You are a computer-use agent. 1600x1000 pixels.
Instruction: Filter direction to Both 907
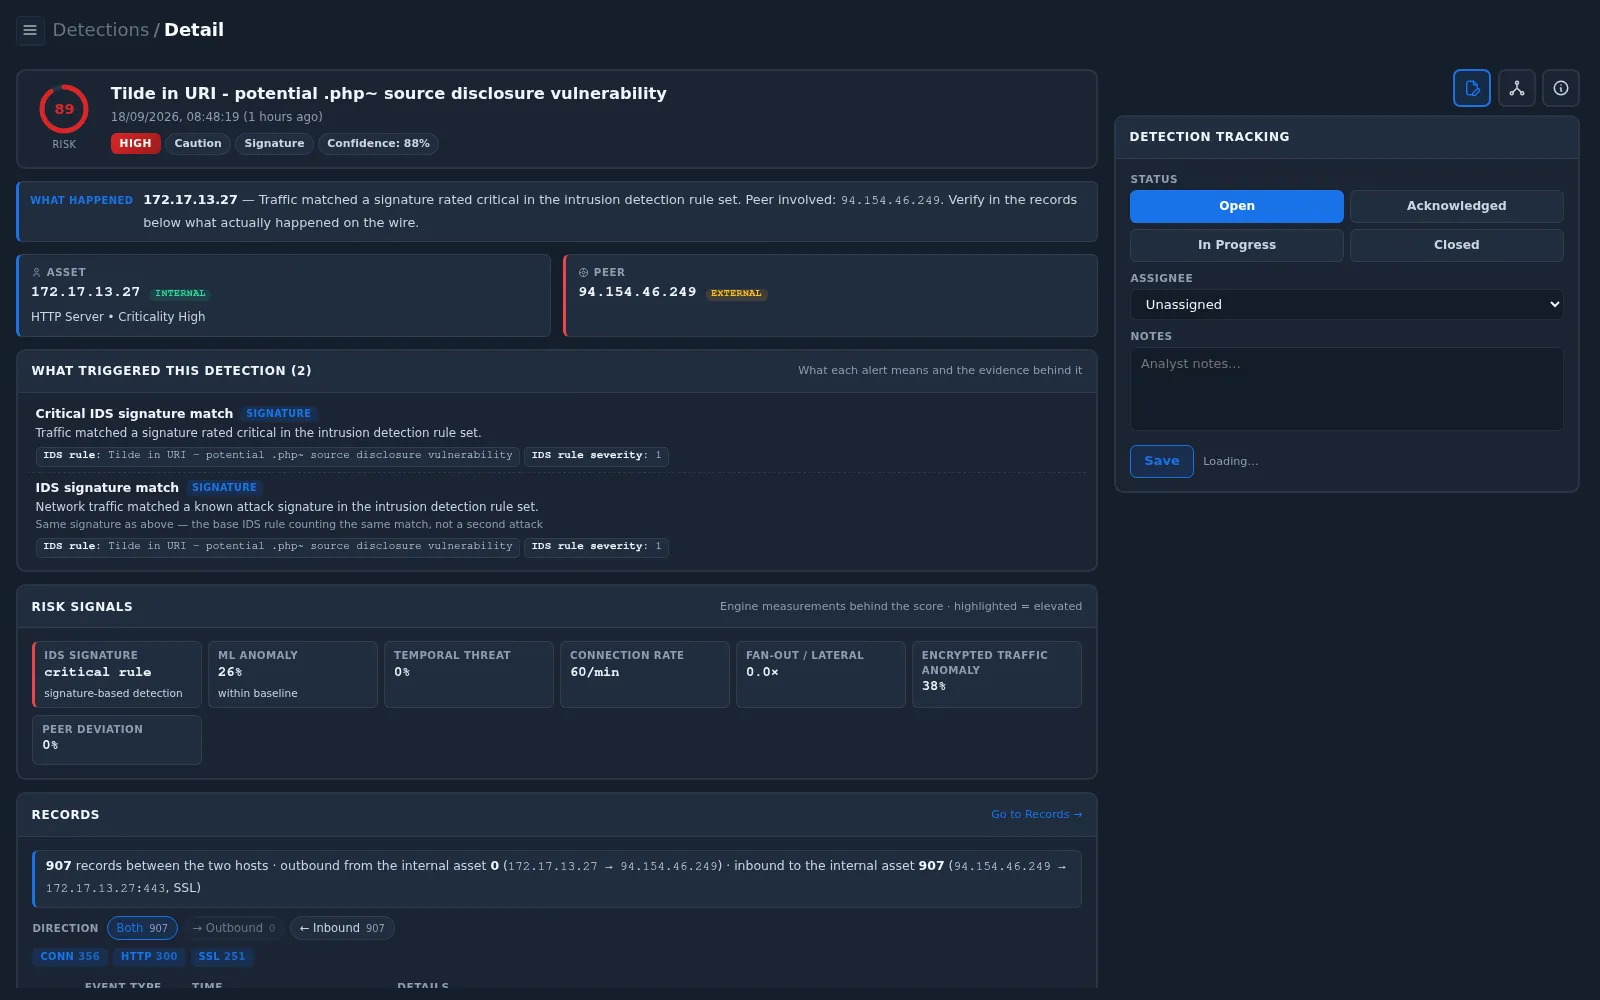click(142, 928)
